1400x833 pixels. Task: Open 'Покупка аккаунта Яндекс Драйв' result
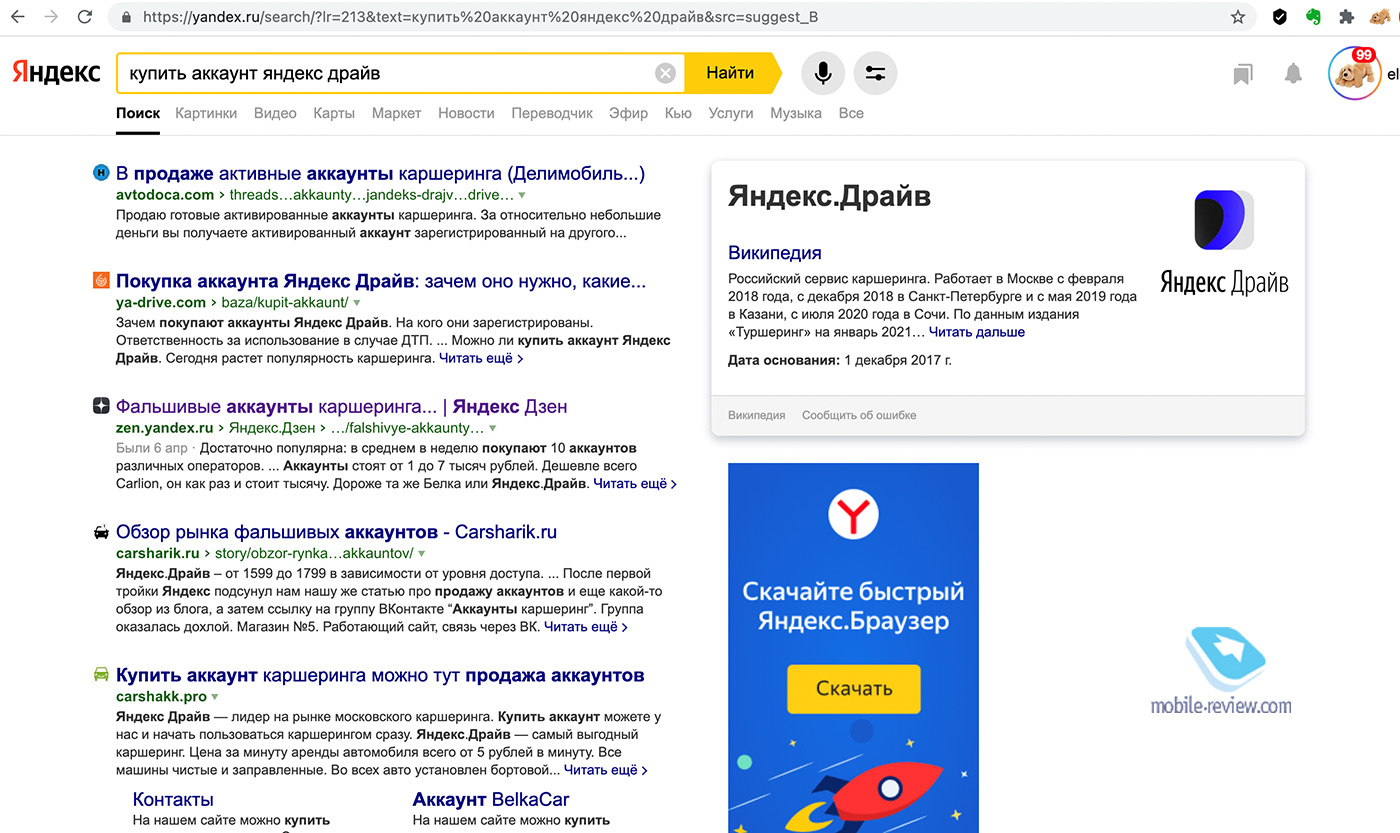pyautogui.click(x=381, y=281)
